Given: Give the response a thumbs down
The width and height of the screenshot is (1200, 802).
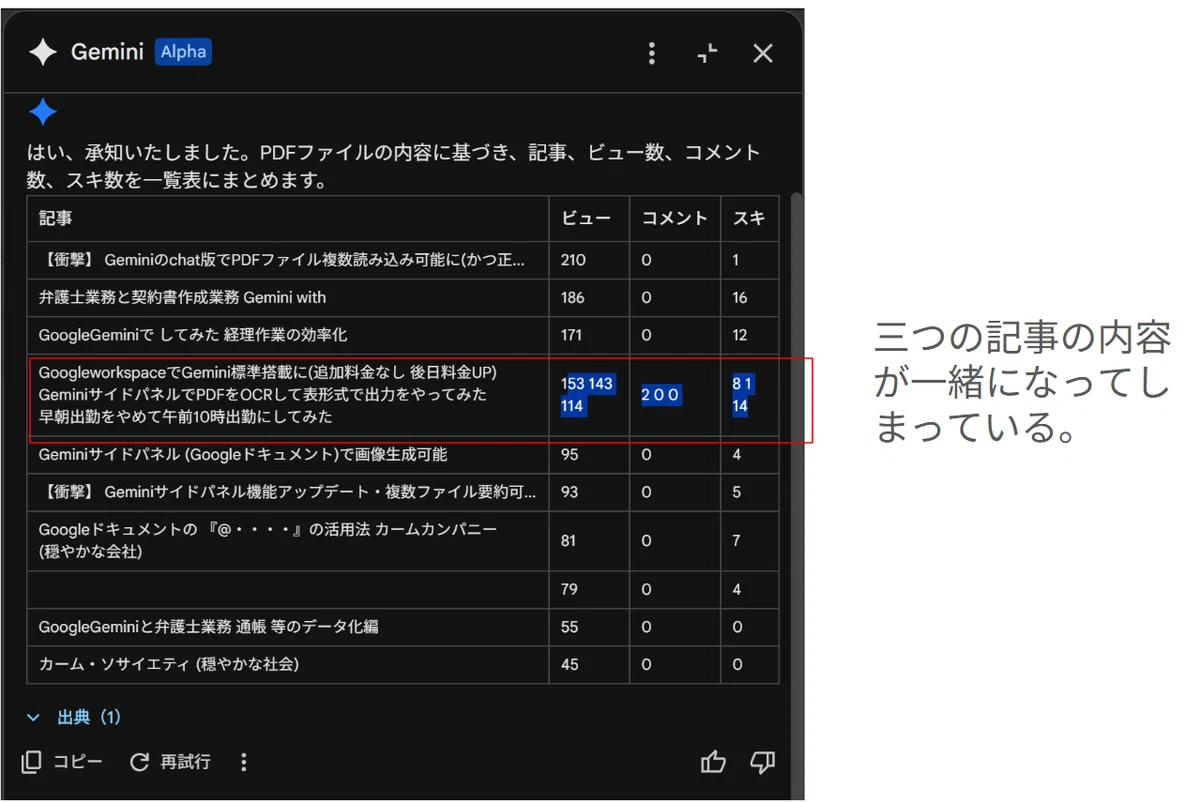Looking at the screenshot, I should coord(762,762).
